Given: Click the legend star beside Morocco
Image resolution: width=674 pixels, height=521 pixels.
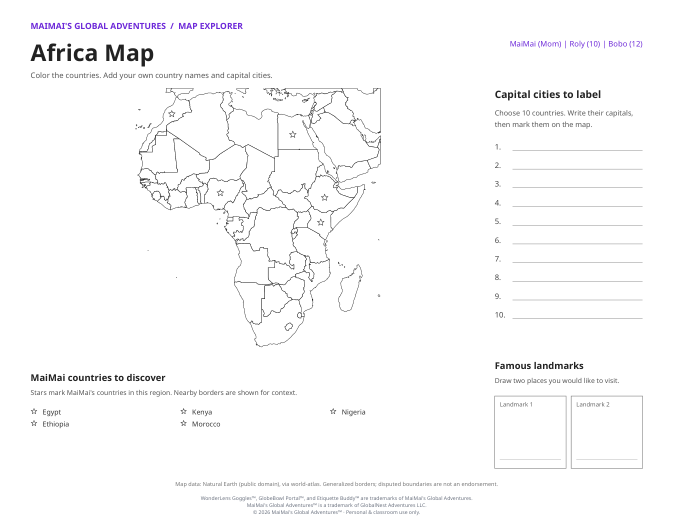Looking at the screenshot, I should click(x=184, y=423).
